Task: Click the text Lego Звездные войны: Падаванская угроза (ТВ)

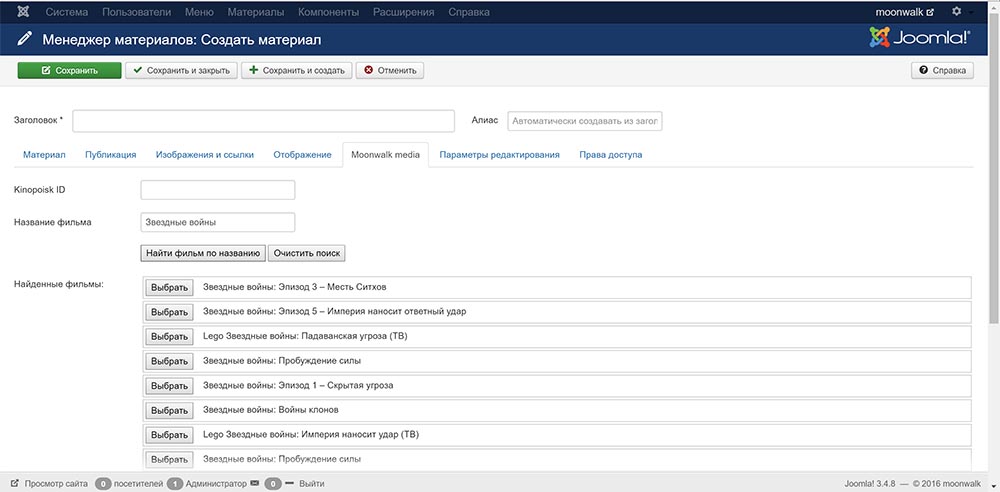Action: pos(305,336)
